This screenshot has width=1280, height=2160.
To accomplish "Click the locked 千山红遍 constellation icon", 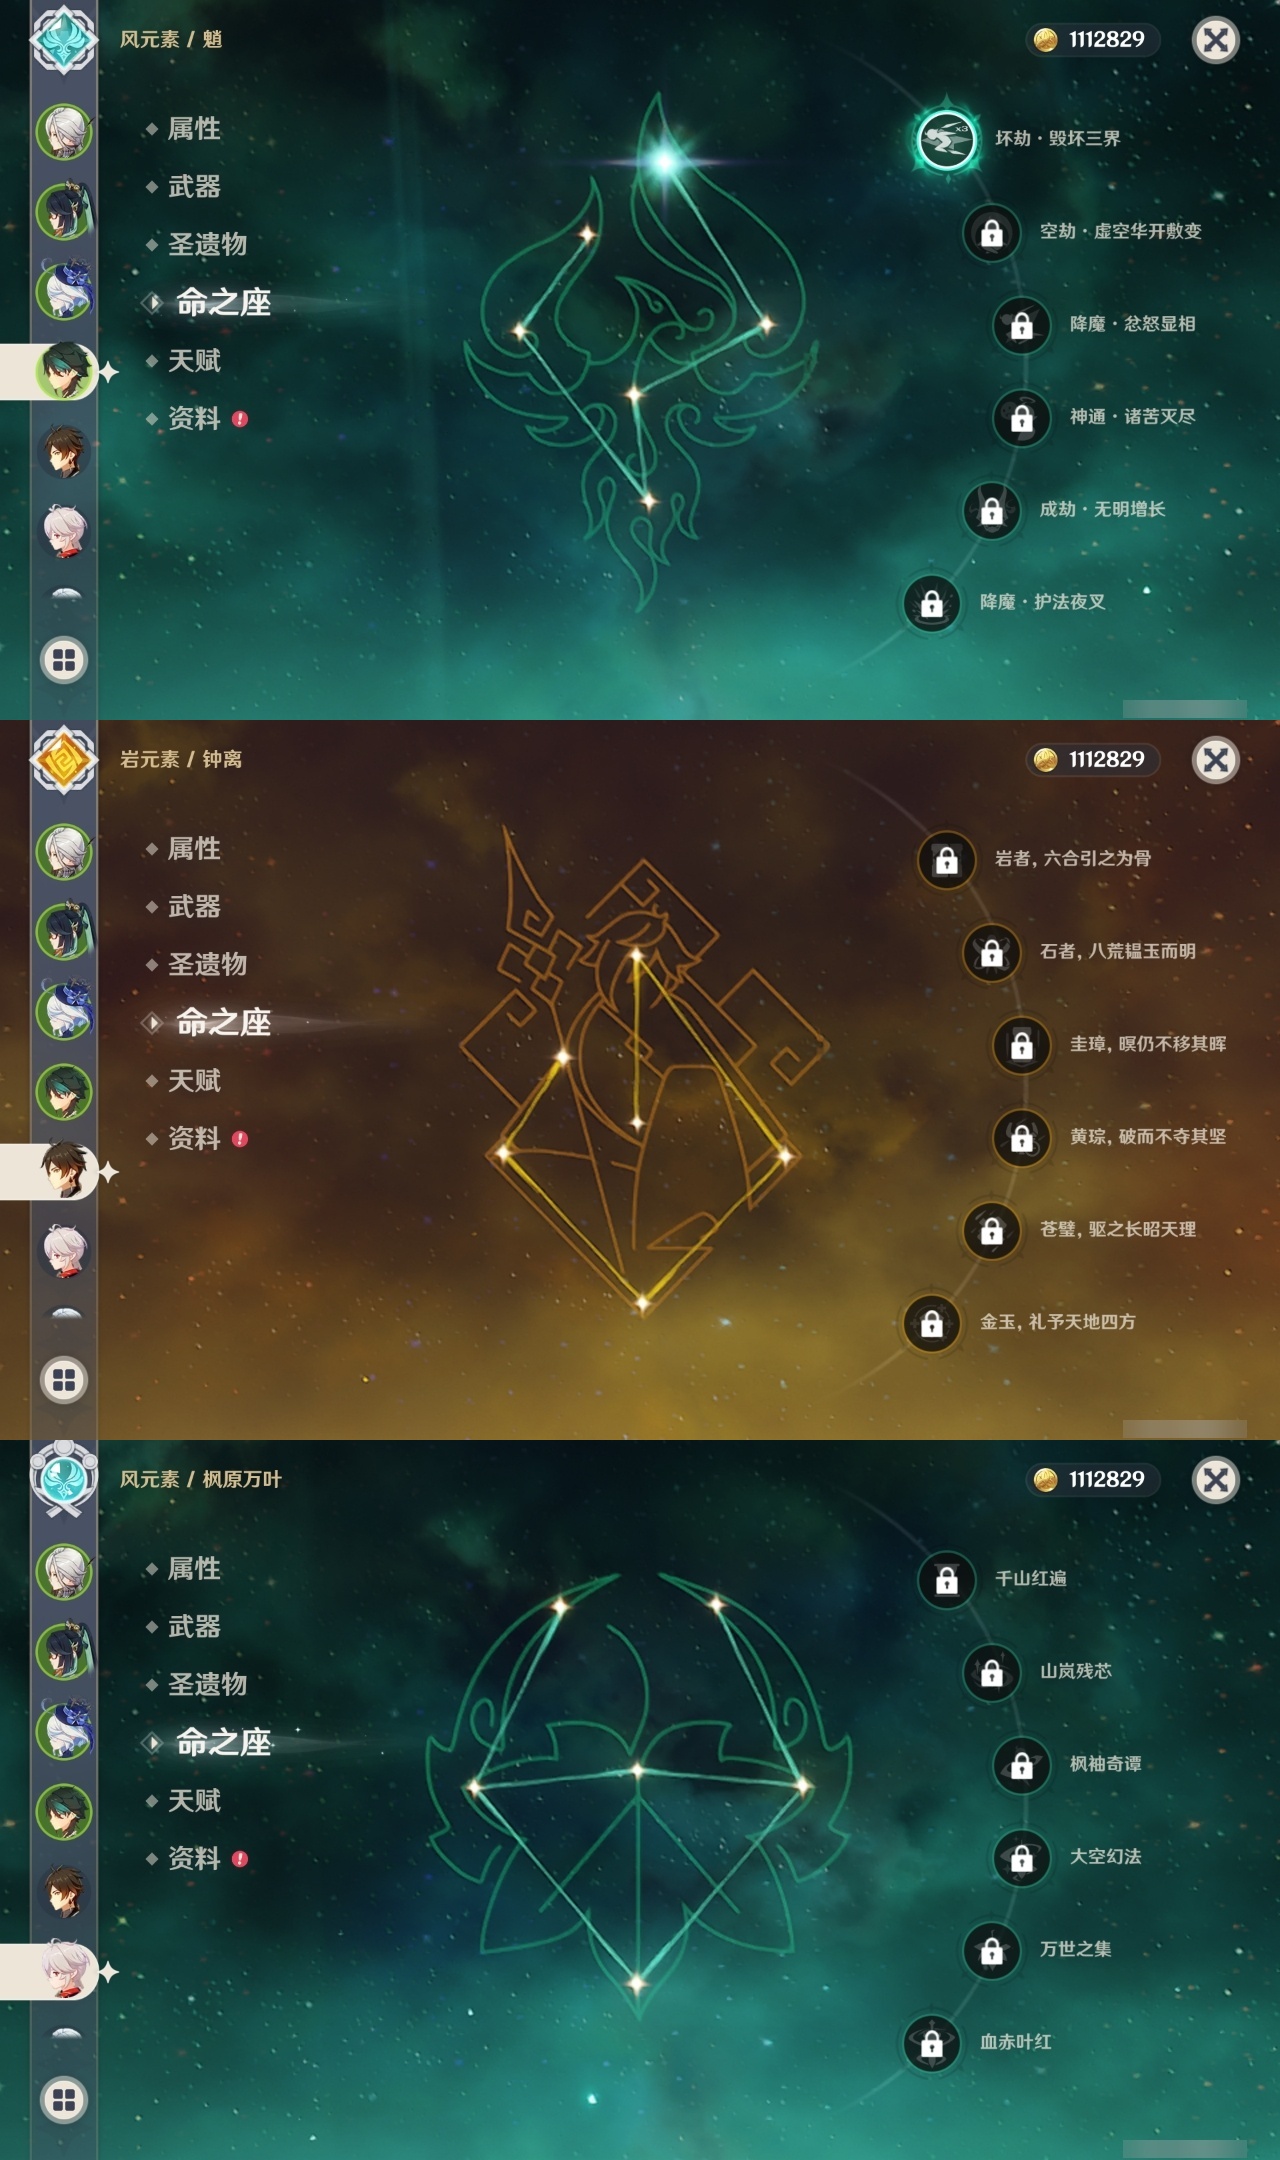I will (x=947, y=1579).
